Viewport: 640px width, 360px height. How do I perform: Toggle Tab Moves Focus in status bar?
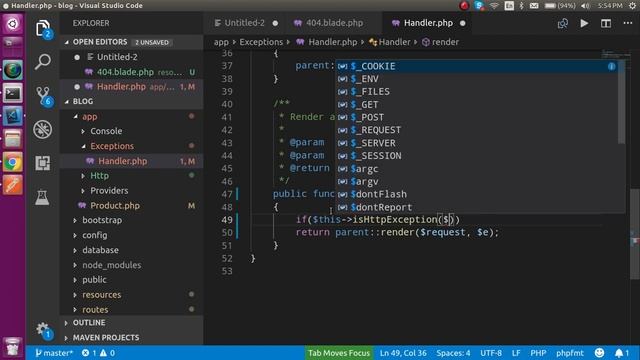(338, 353)
